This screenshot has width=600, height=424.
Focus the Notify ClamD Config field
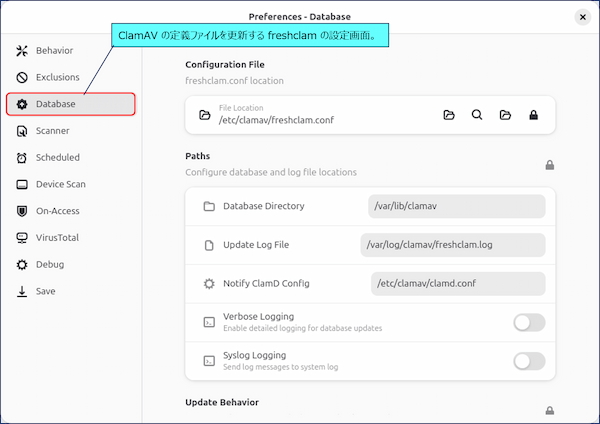(458, 284)
